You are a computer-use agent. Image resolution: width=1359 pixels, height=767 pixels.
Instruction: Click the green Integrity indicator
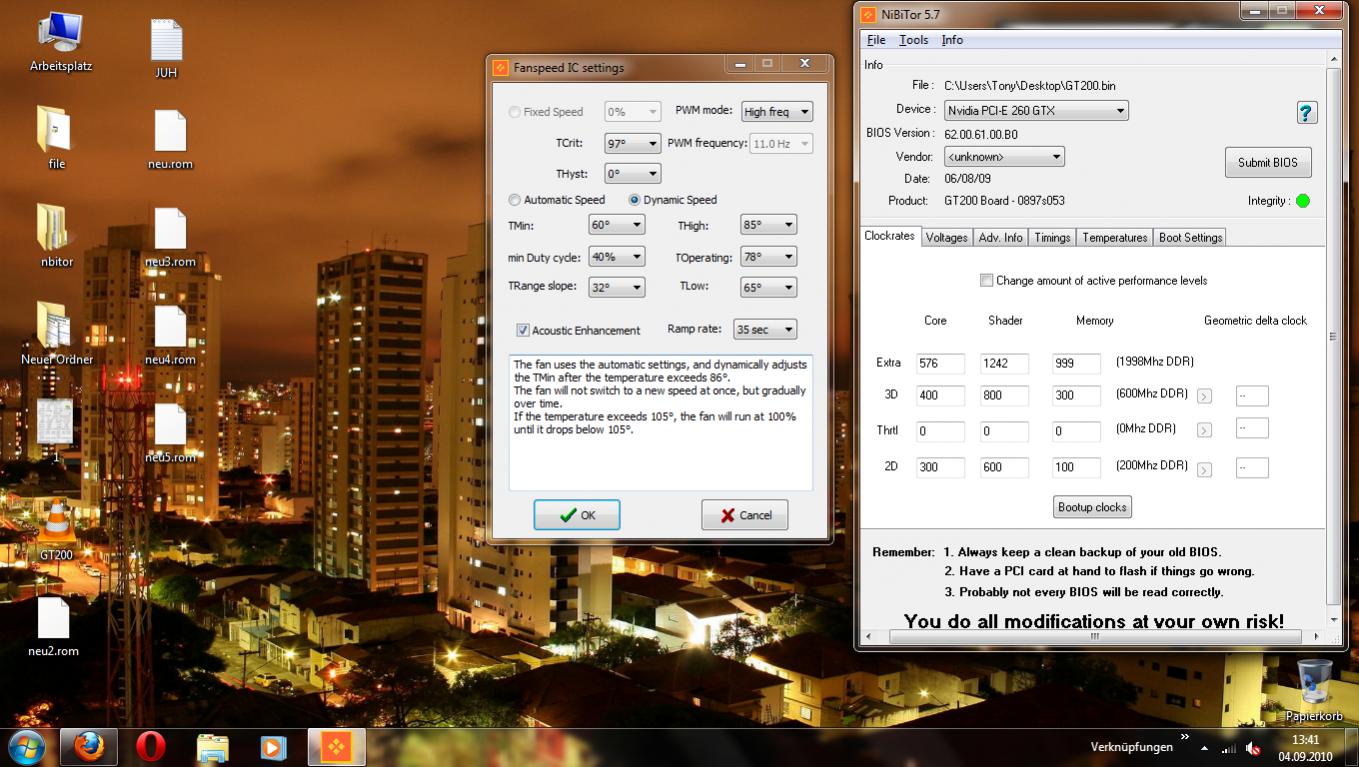(x=1303, y=201)
